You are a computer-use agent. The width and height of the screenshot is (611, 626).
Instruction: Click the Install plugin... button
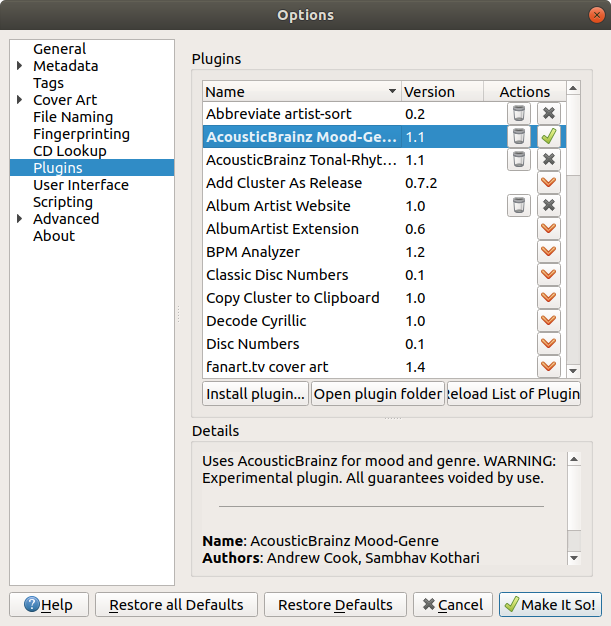(x=255, y=394)
